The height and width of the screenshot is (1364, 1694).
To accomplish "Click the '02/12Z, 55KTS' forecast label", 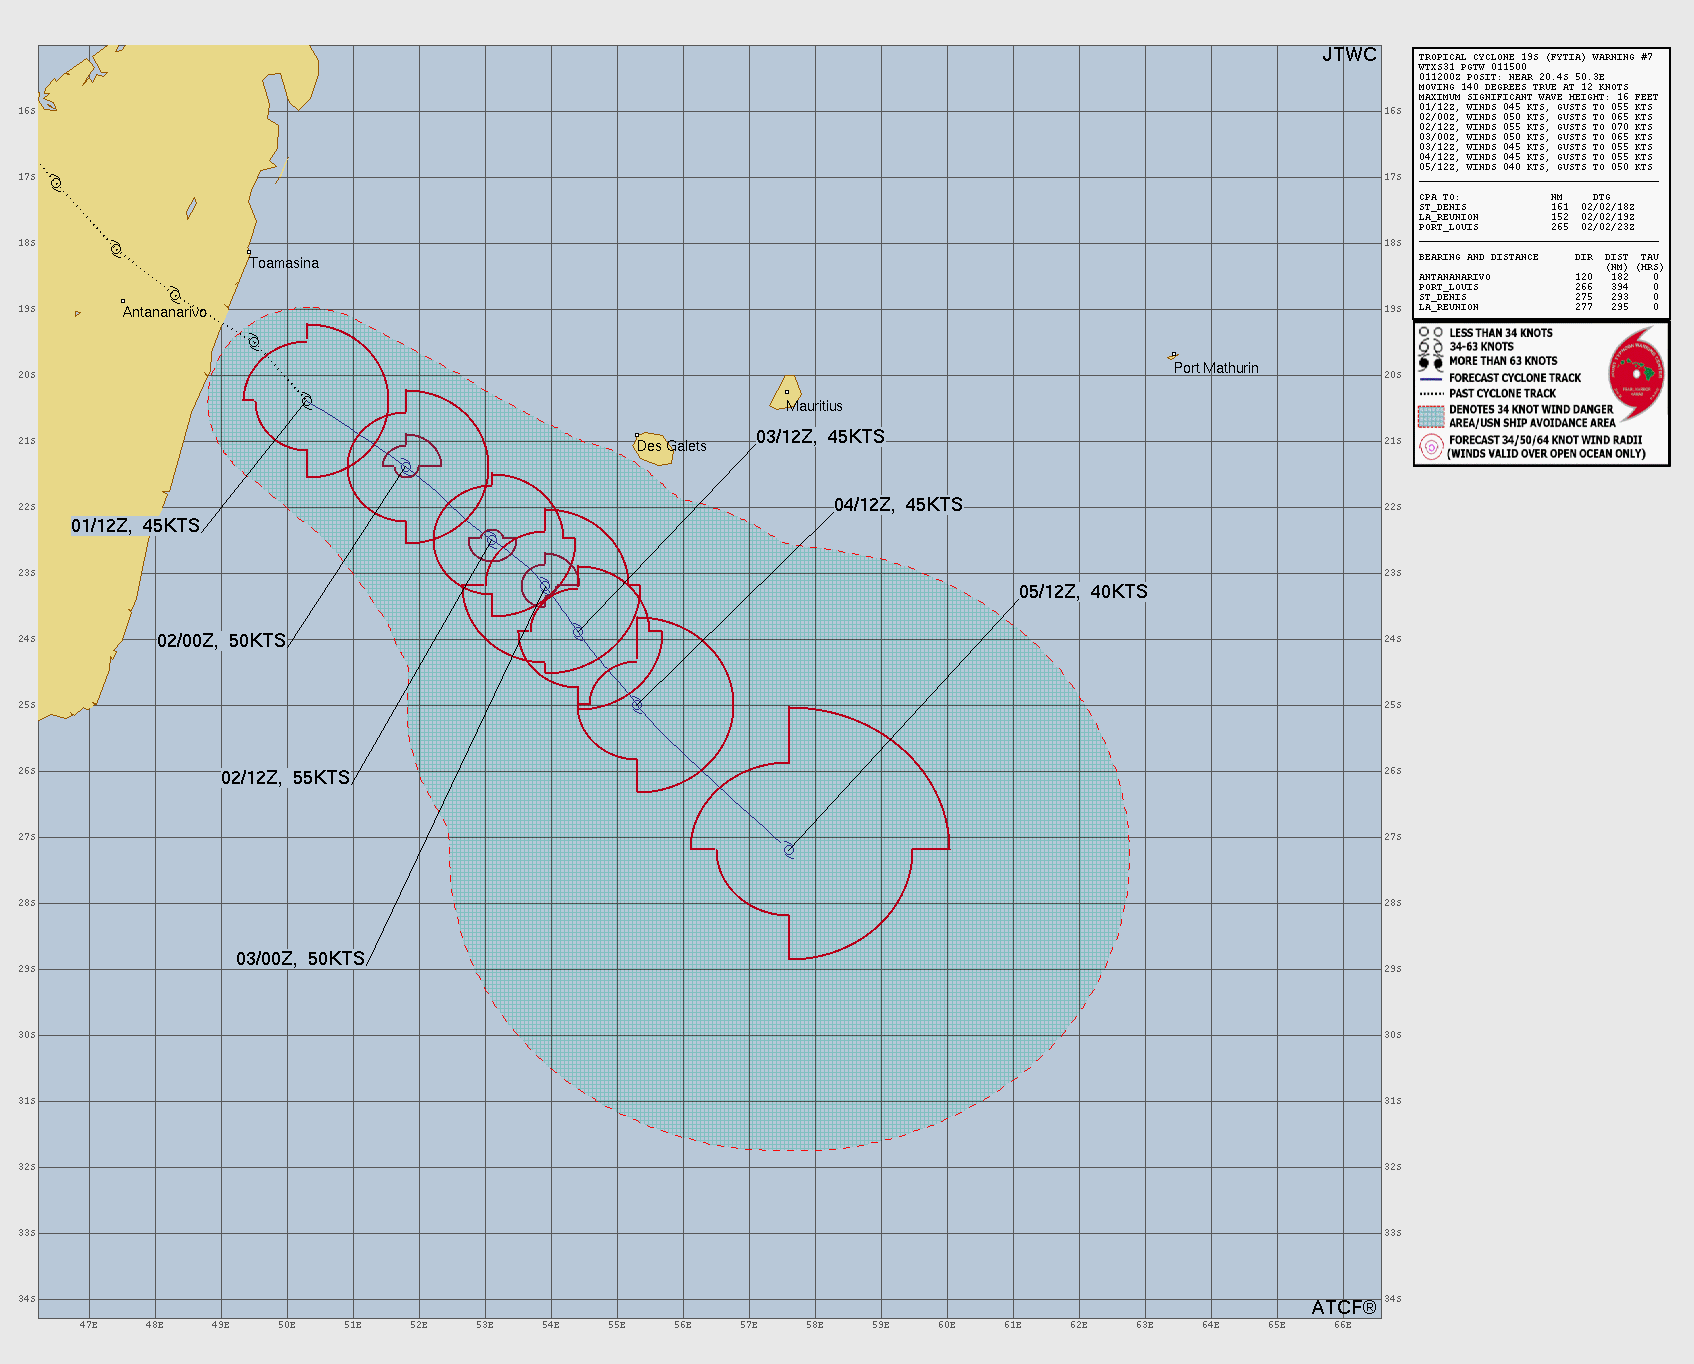I will tap(286, 778).
